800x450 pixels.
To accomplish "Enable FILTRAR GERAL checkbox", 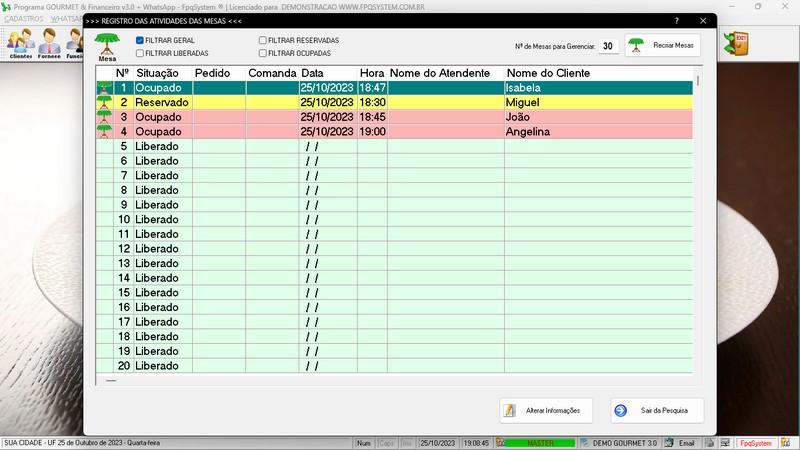I will (x=139, y=40).
